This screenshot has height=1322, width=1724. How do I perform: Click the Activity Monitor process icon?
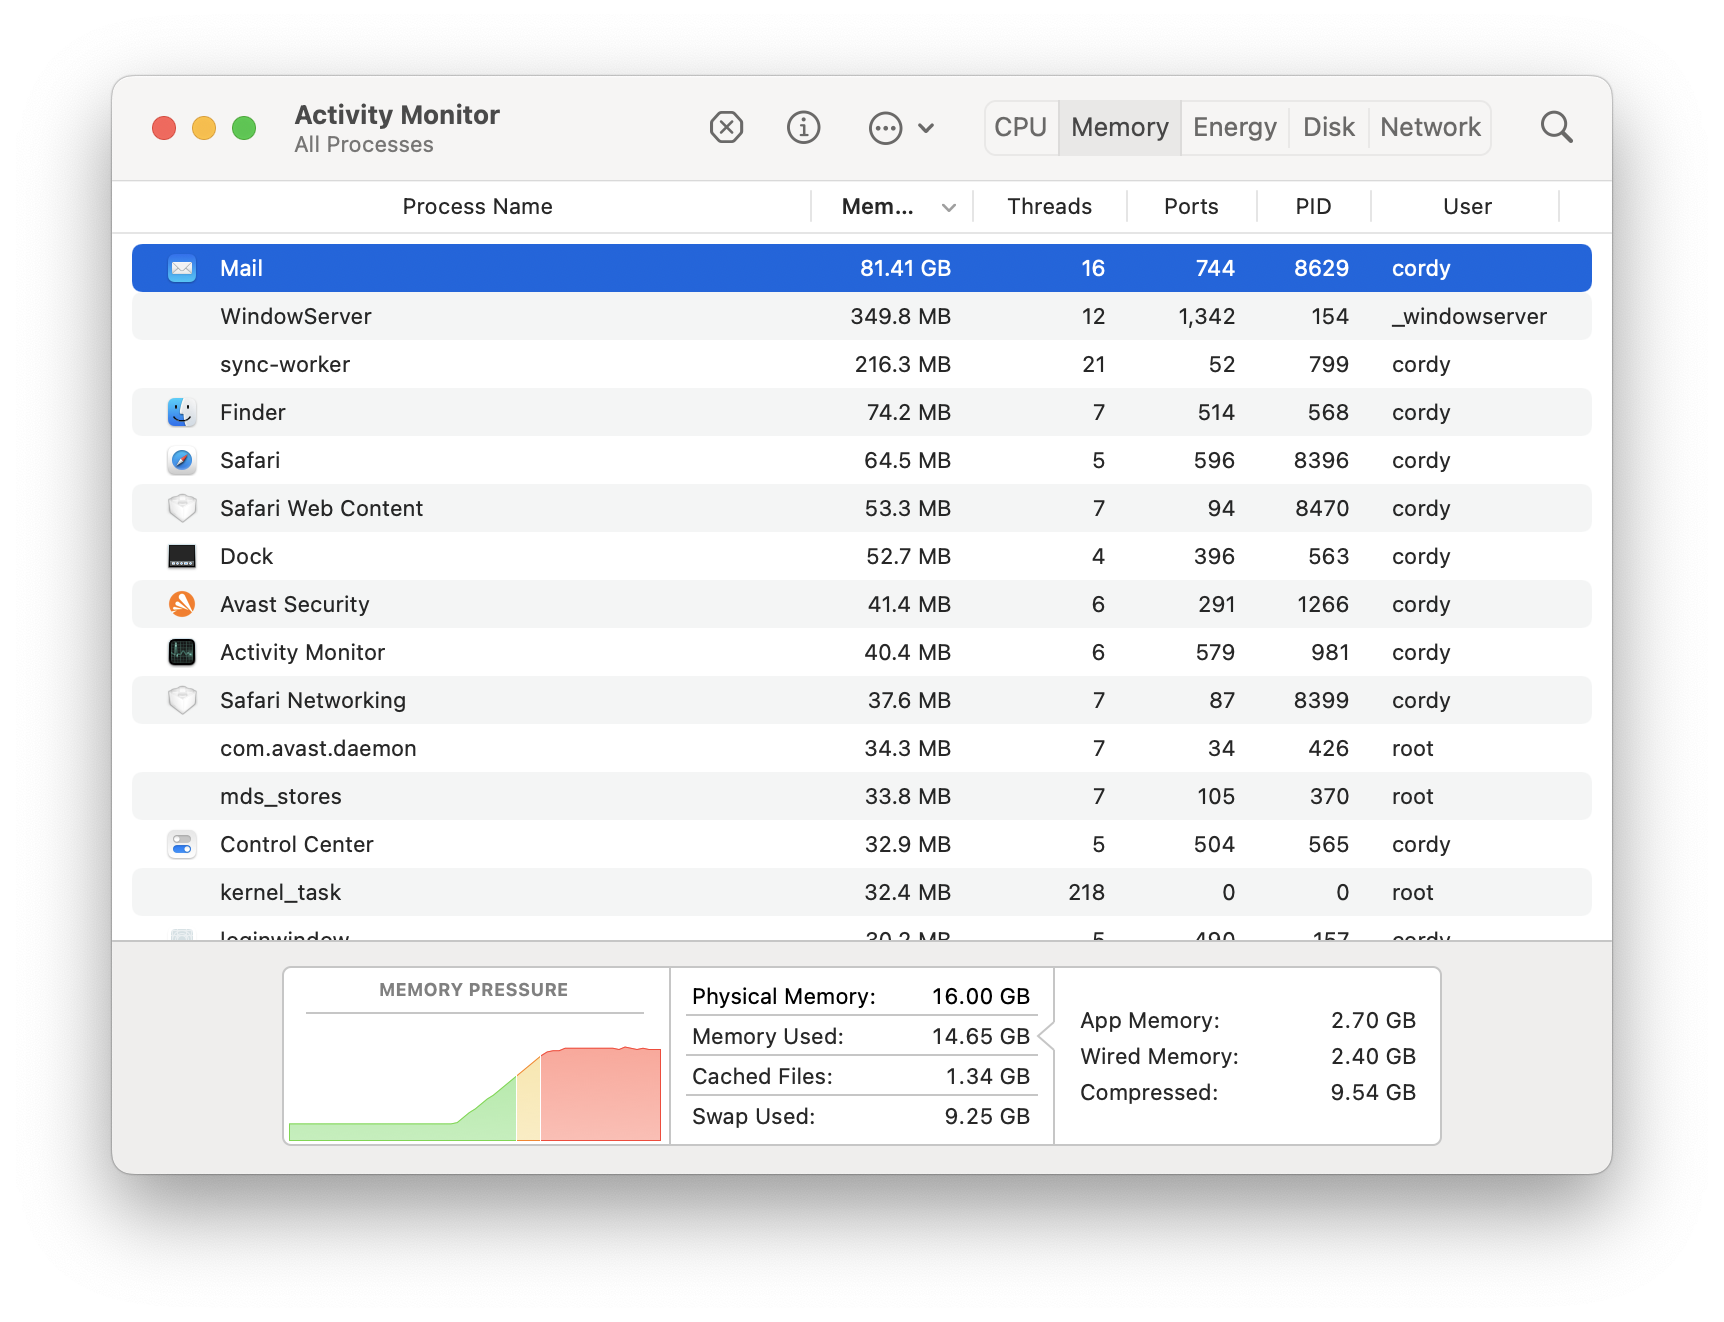182,652
